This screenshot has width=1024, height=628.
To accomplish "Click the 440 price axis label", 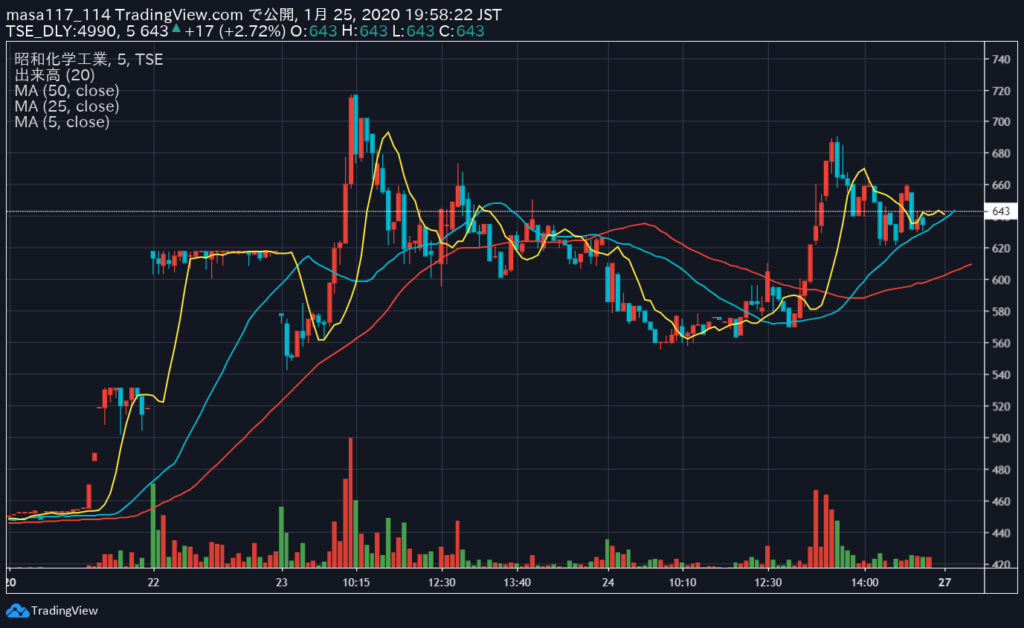I will 1000,533.
